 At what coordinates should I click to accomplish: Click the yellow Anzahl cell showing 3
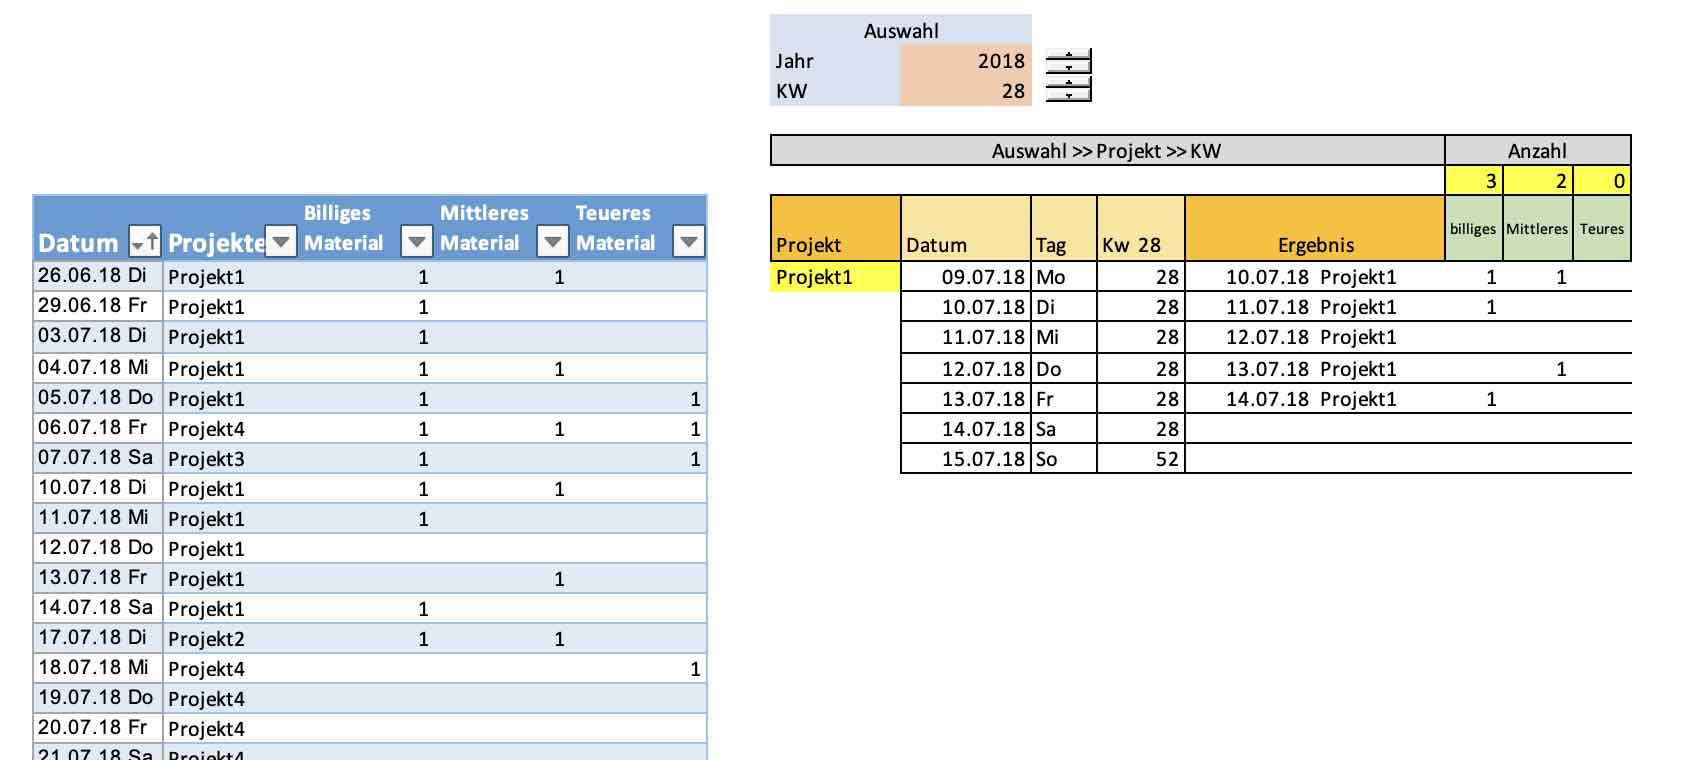coord(1474,181)
